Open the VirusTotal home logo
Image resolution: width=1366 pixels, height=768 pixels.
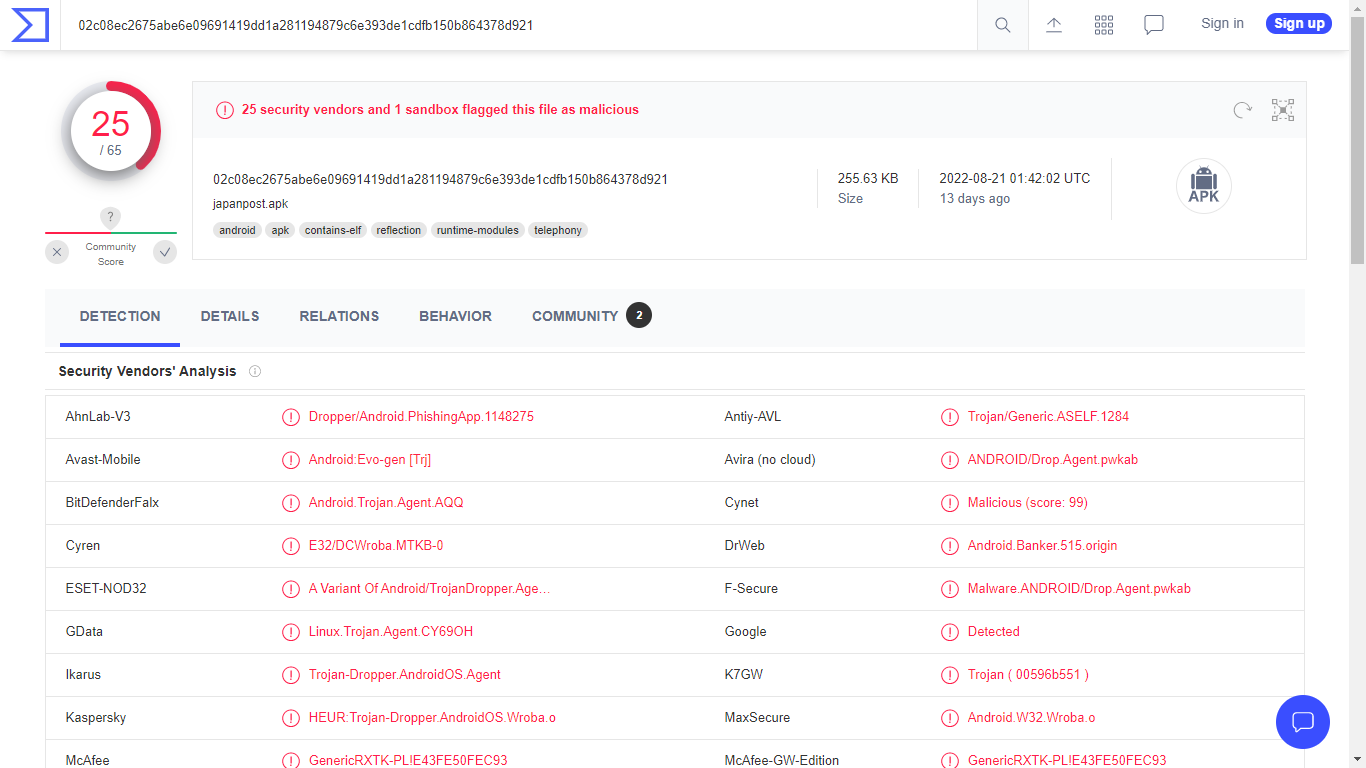tap(30, 25)
